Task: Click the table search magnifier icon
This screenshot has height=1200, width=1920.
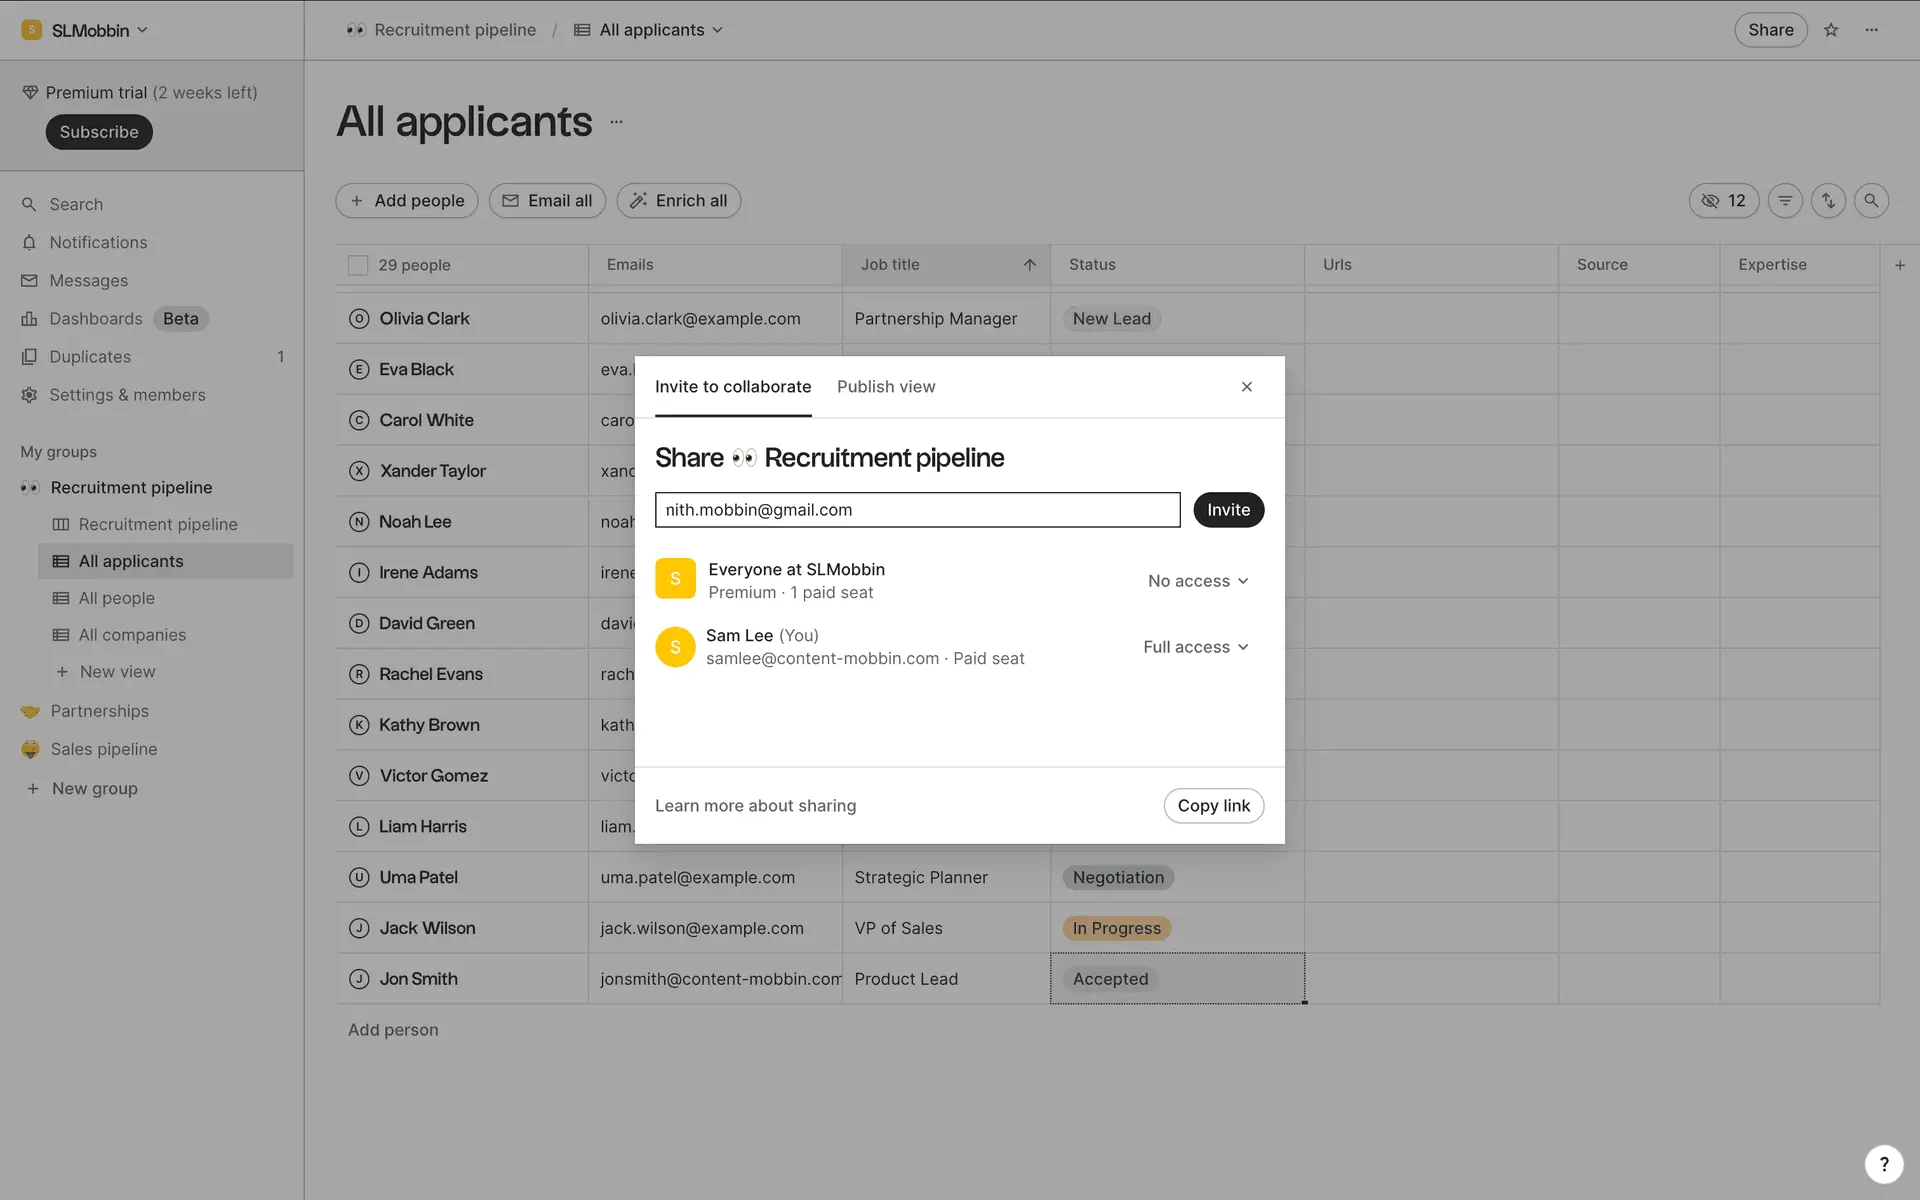Action: pos(1871,201)
